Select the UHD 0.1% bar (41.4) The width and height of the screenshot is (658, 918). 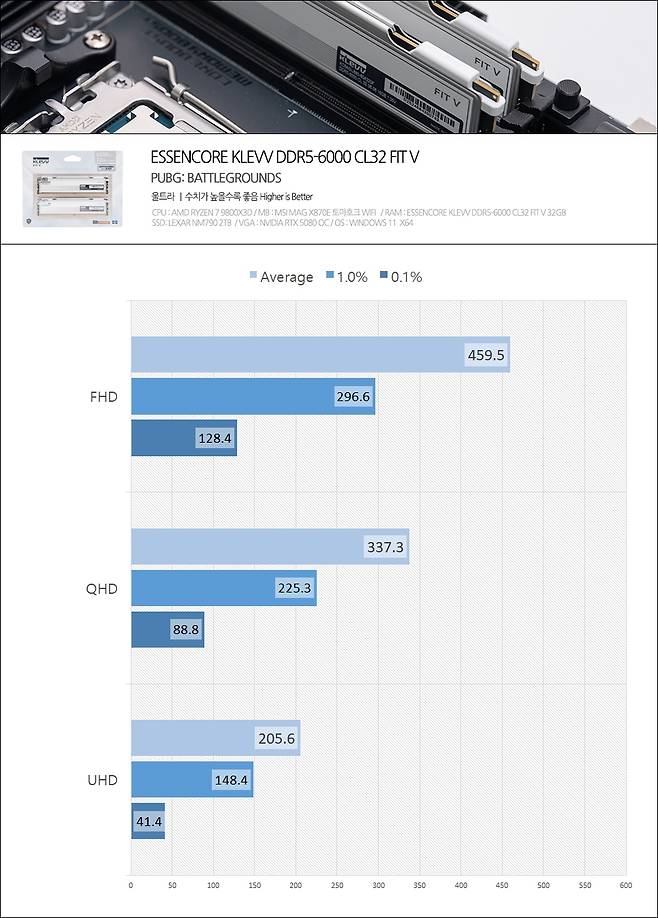point(148,821)
